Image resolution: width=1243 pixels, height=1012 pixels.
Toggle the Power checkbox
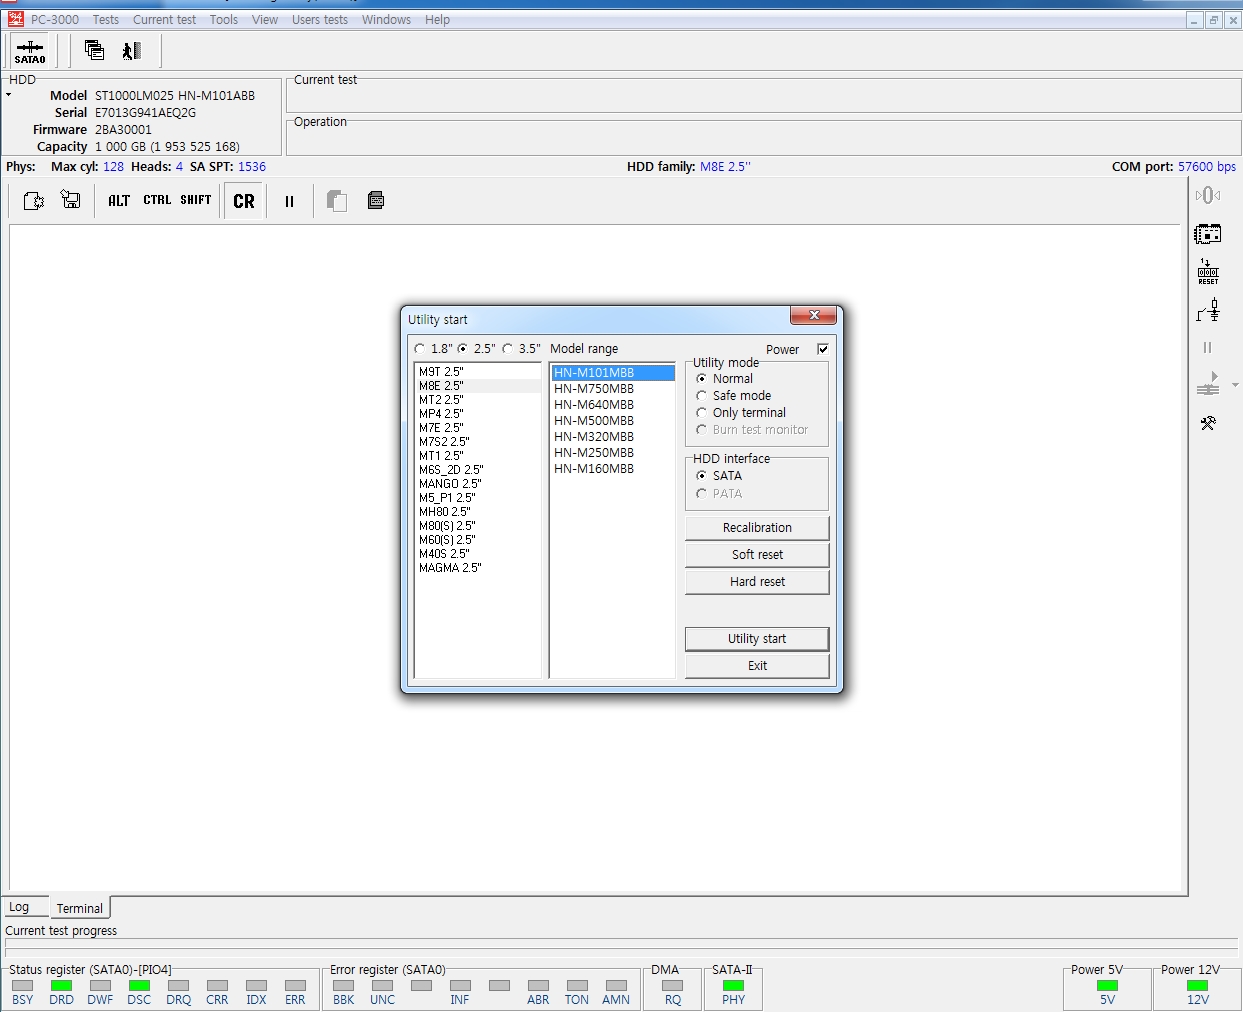(823, 349)
